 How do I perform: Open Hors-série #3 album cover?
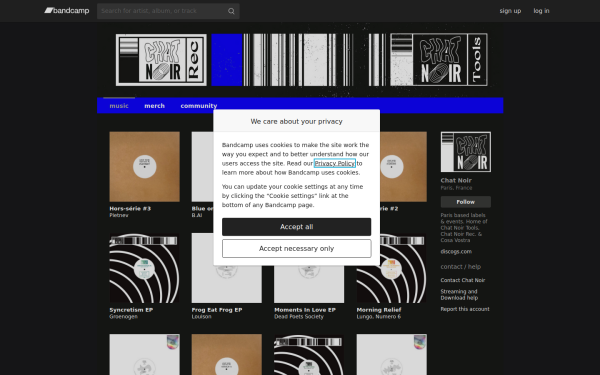[145, 167]
